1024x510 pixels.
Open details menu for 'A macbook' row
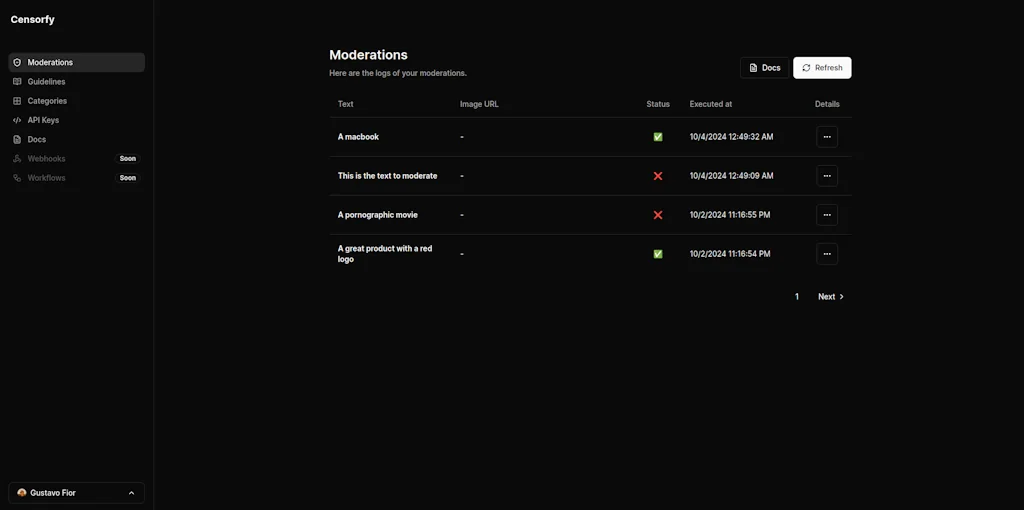point(827,137)
